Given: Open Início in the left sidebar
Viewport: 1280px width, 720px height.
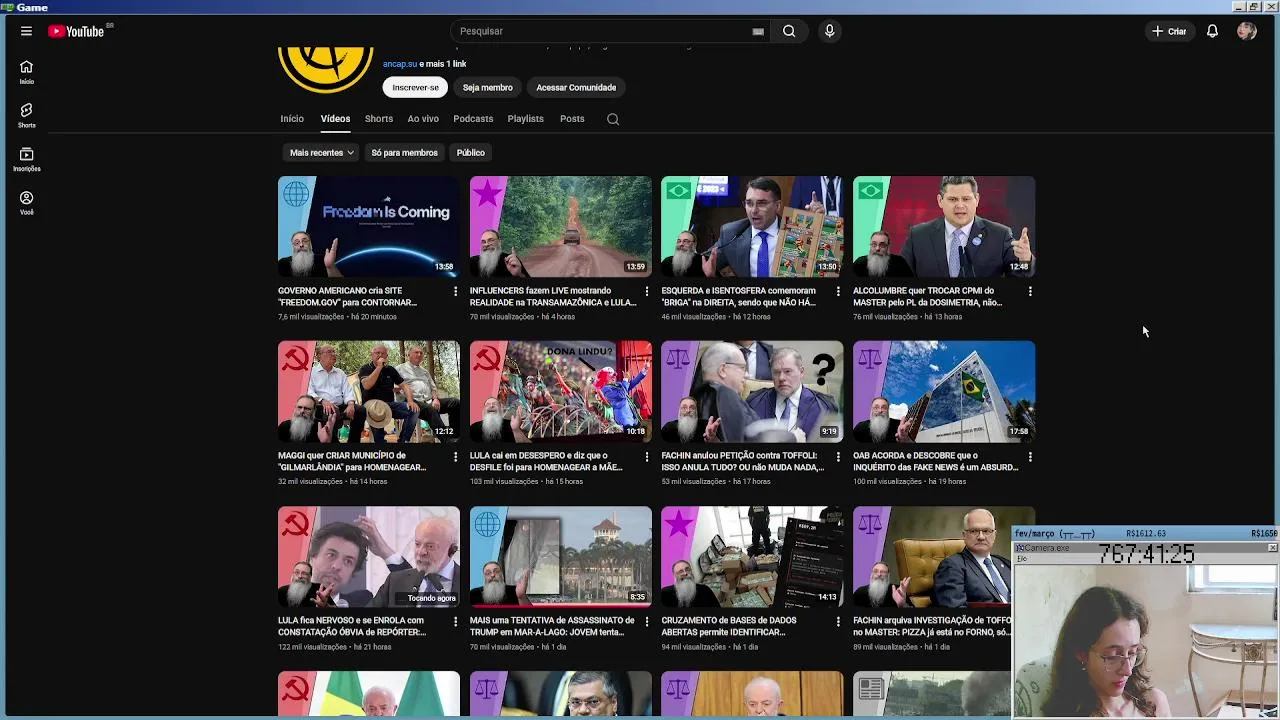Looking at the screenshot, I should pos(26,72).
